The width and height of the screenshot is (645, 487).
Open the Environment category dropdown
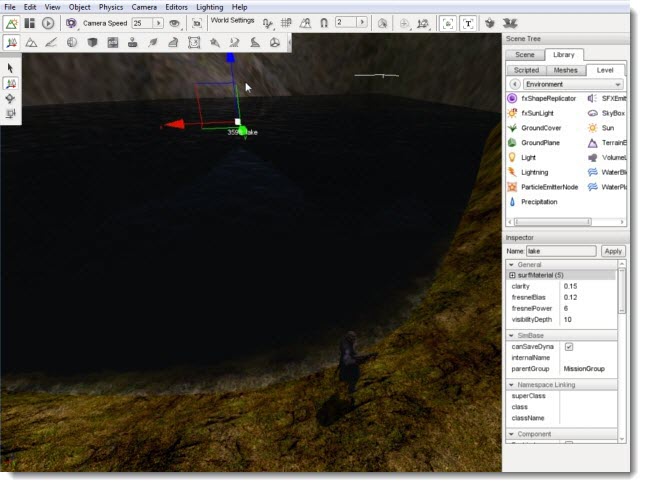pyautogui.click(x=573, y=84)
